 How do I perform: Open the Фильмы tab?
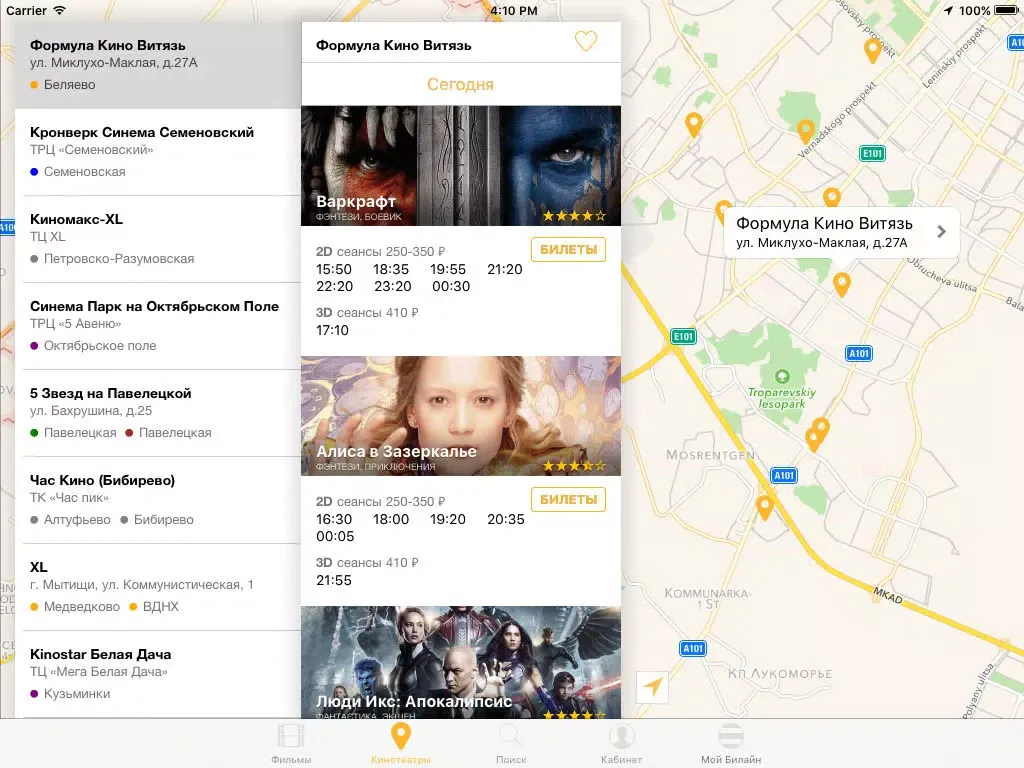[x=291, y=744]
